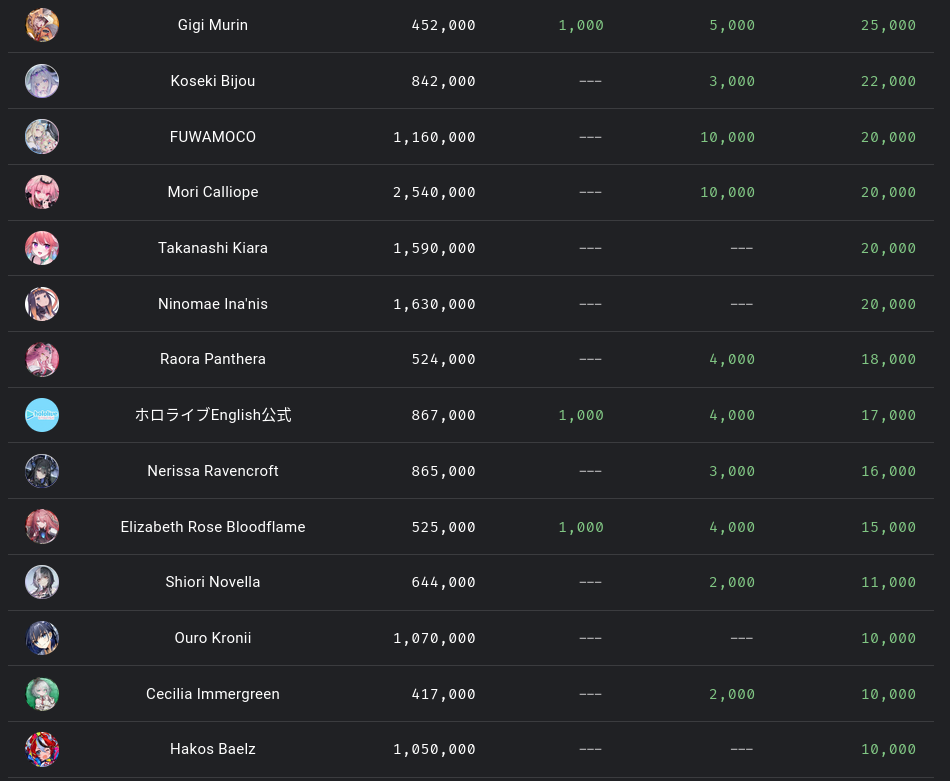
Task: Select Nerissa Ravencroft's avatar icon
Action: (42, 471)
